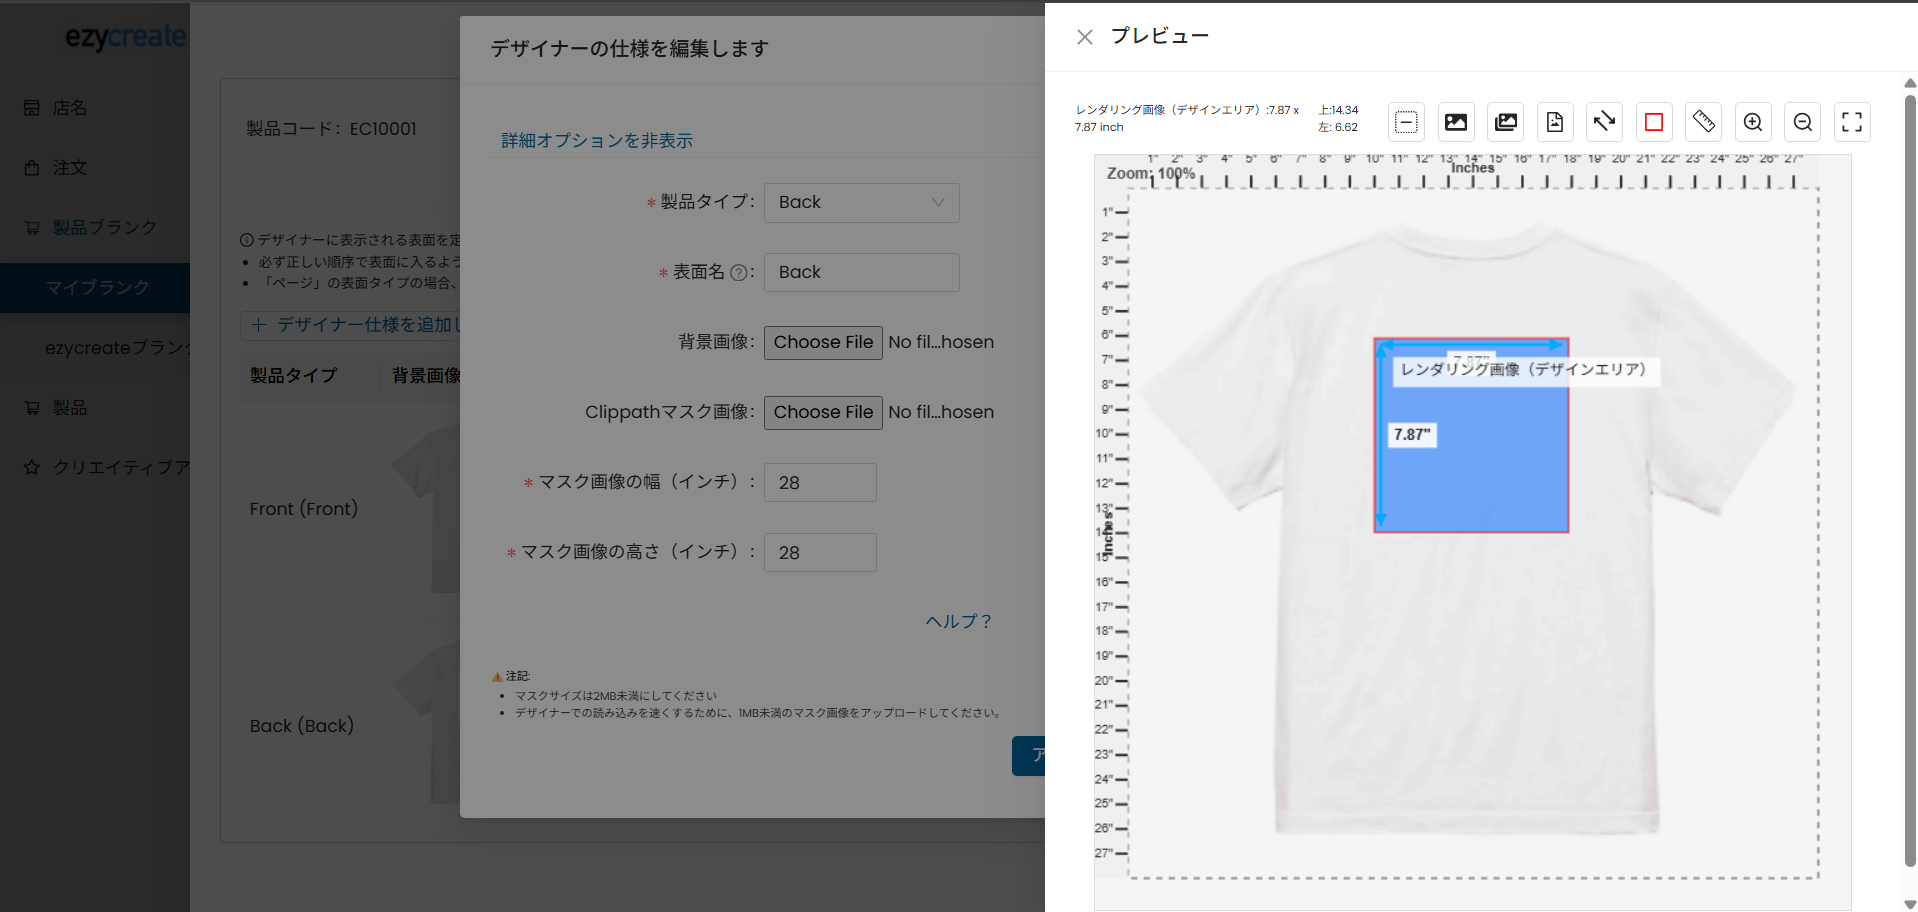Image resolution: width=1918 pixels, height=912 pixels.
Task: Click the red square outline icon
Action: 1654,122
